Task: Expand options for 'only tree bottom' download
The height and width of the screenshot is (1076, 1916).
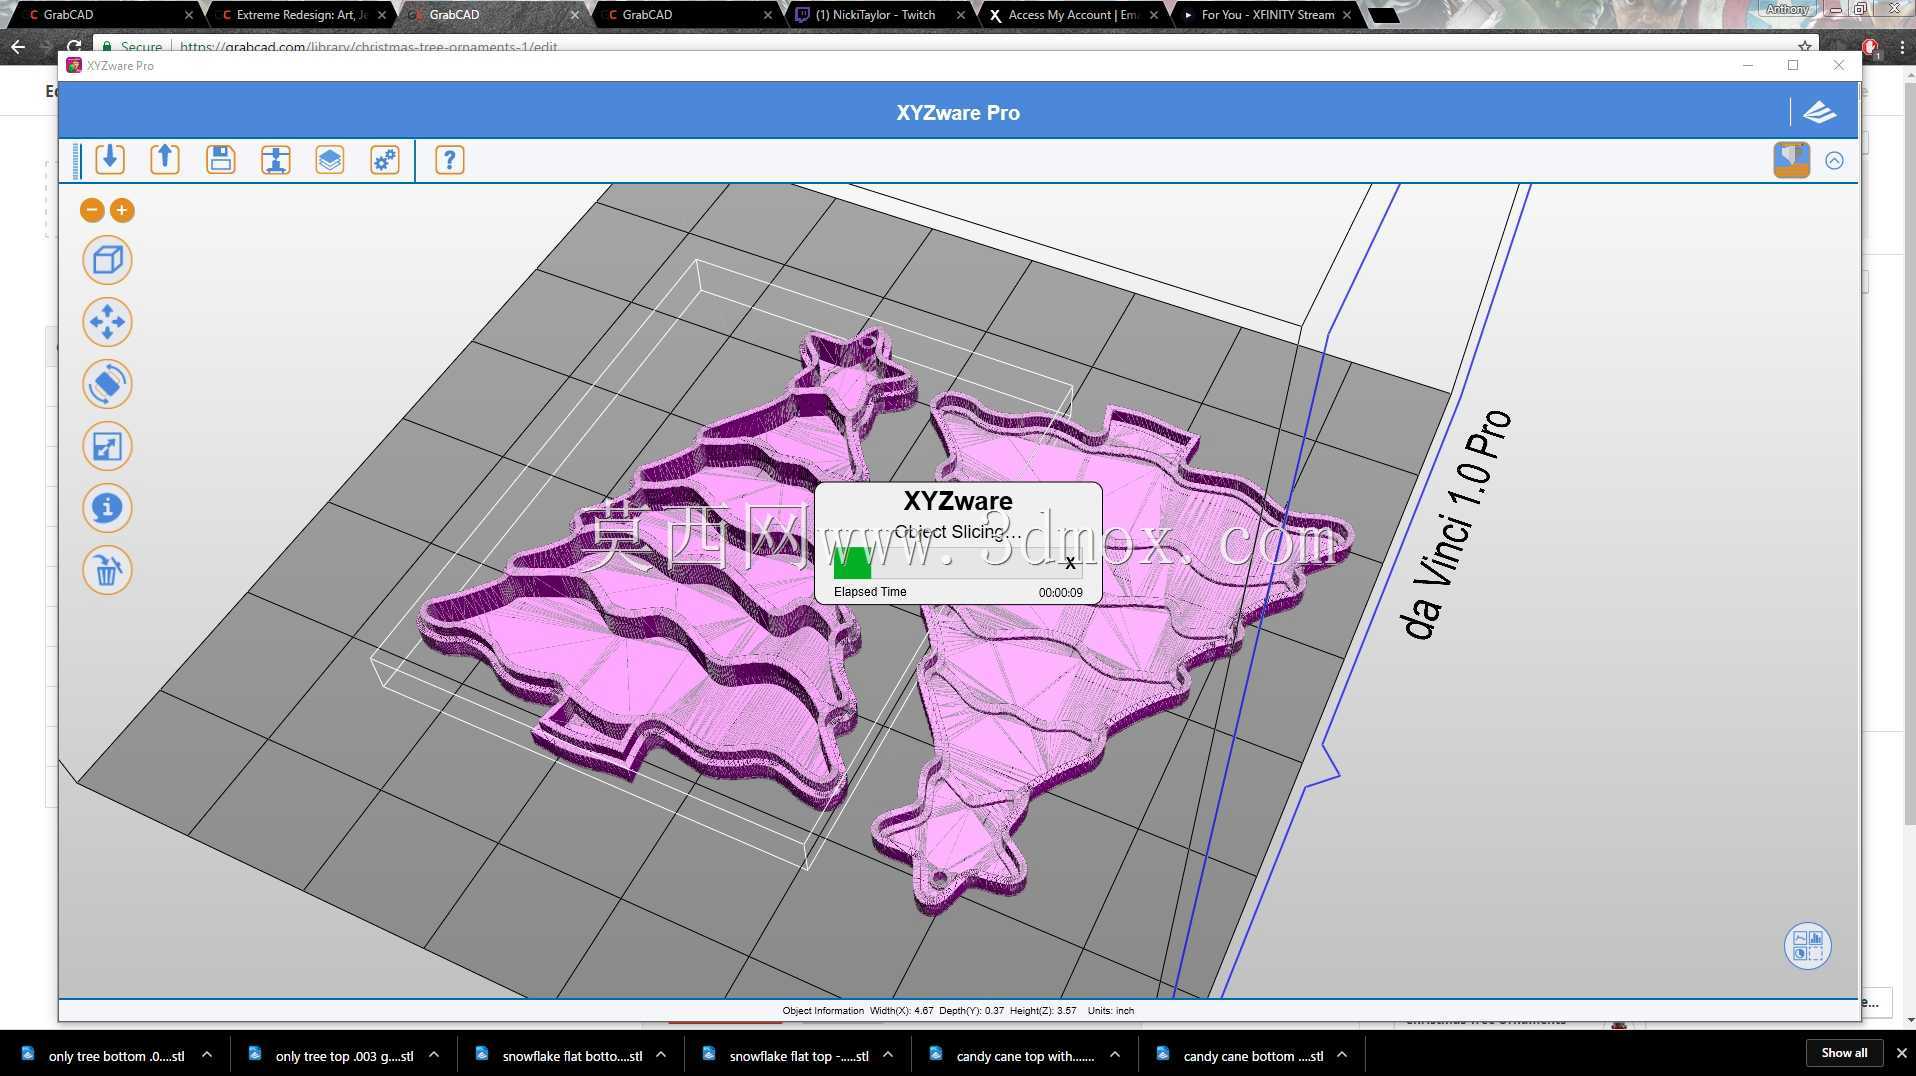Action: pyautogui.click(x=207, y=1054)
